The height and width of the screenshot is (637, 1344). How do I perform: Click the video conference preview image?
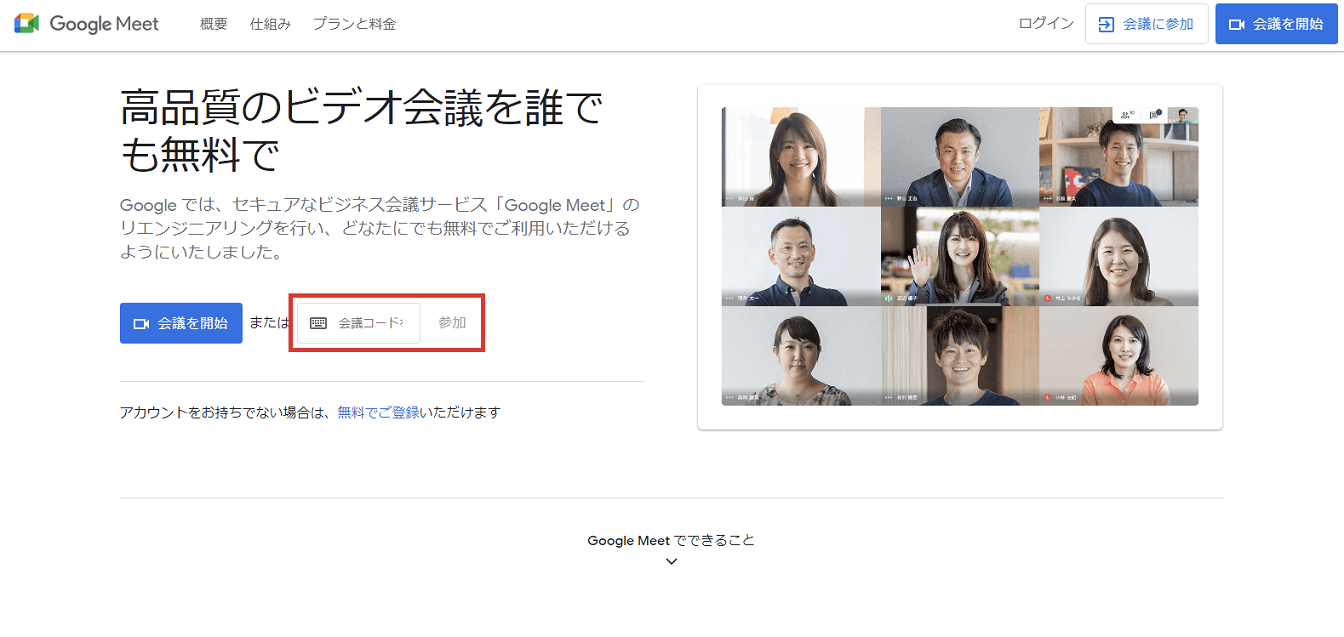(x=960, y=255)
